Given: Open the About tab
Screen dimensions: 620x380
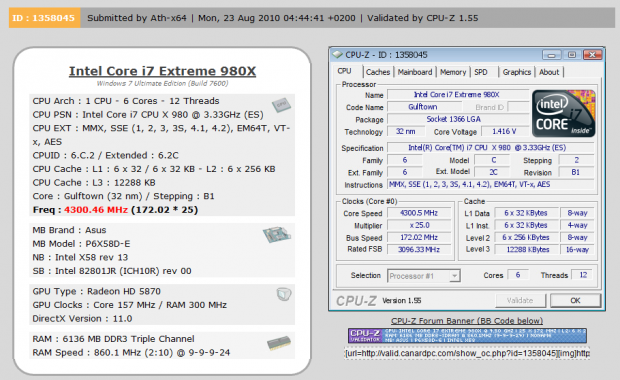Looking at the screenshot, I should click(x=549, y=72).
